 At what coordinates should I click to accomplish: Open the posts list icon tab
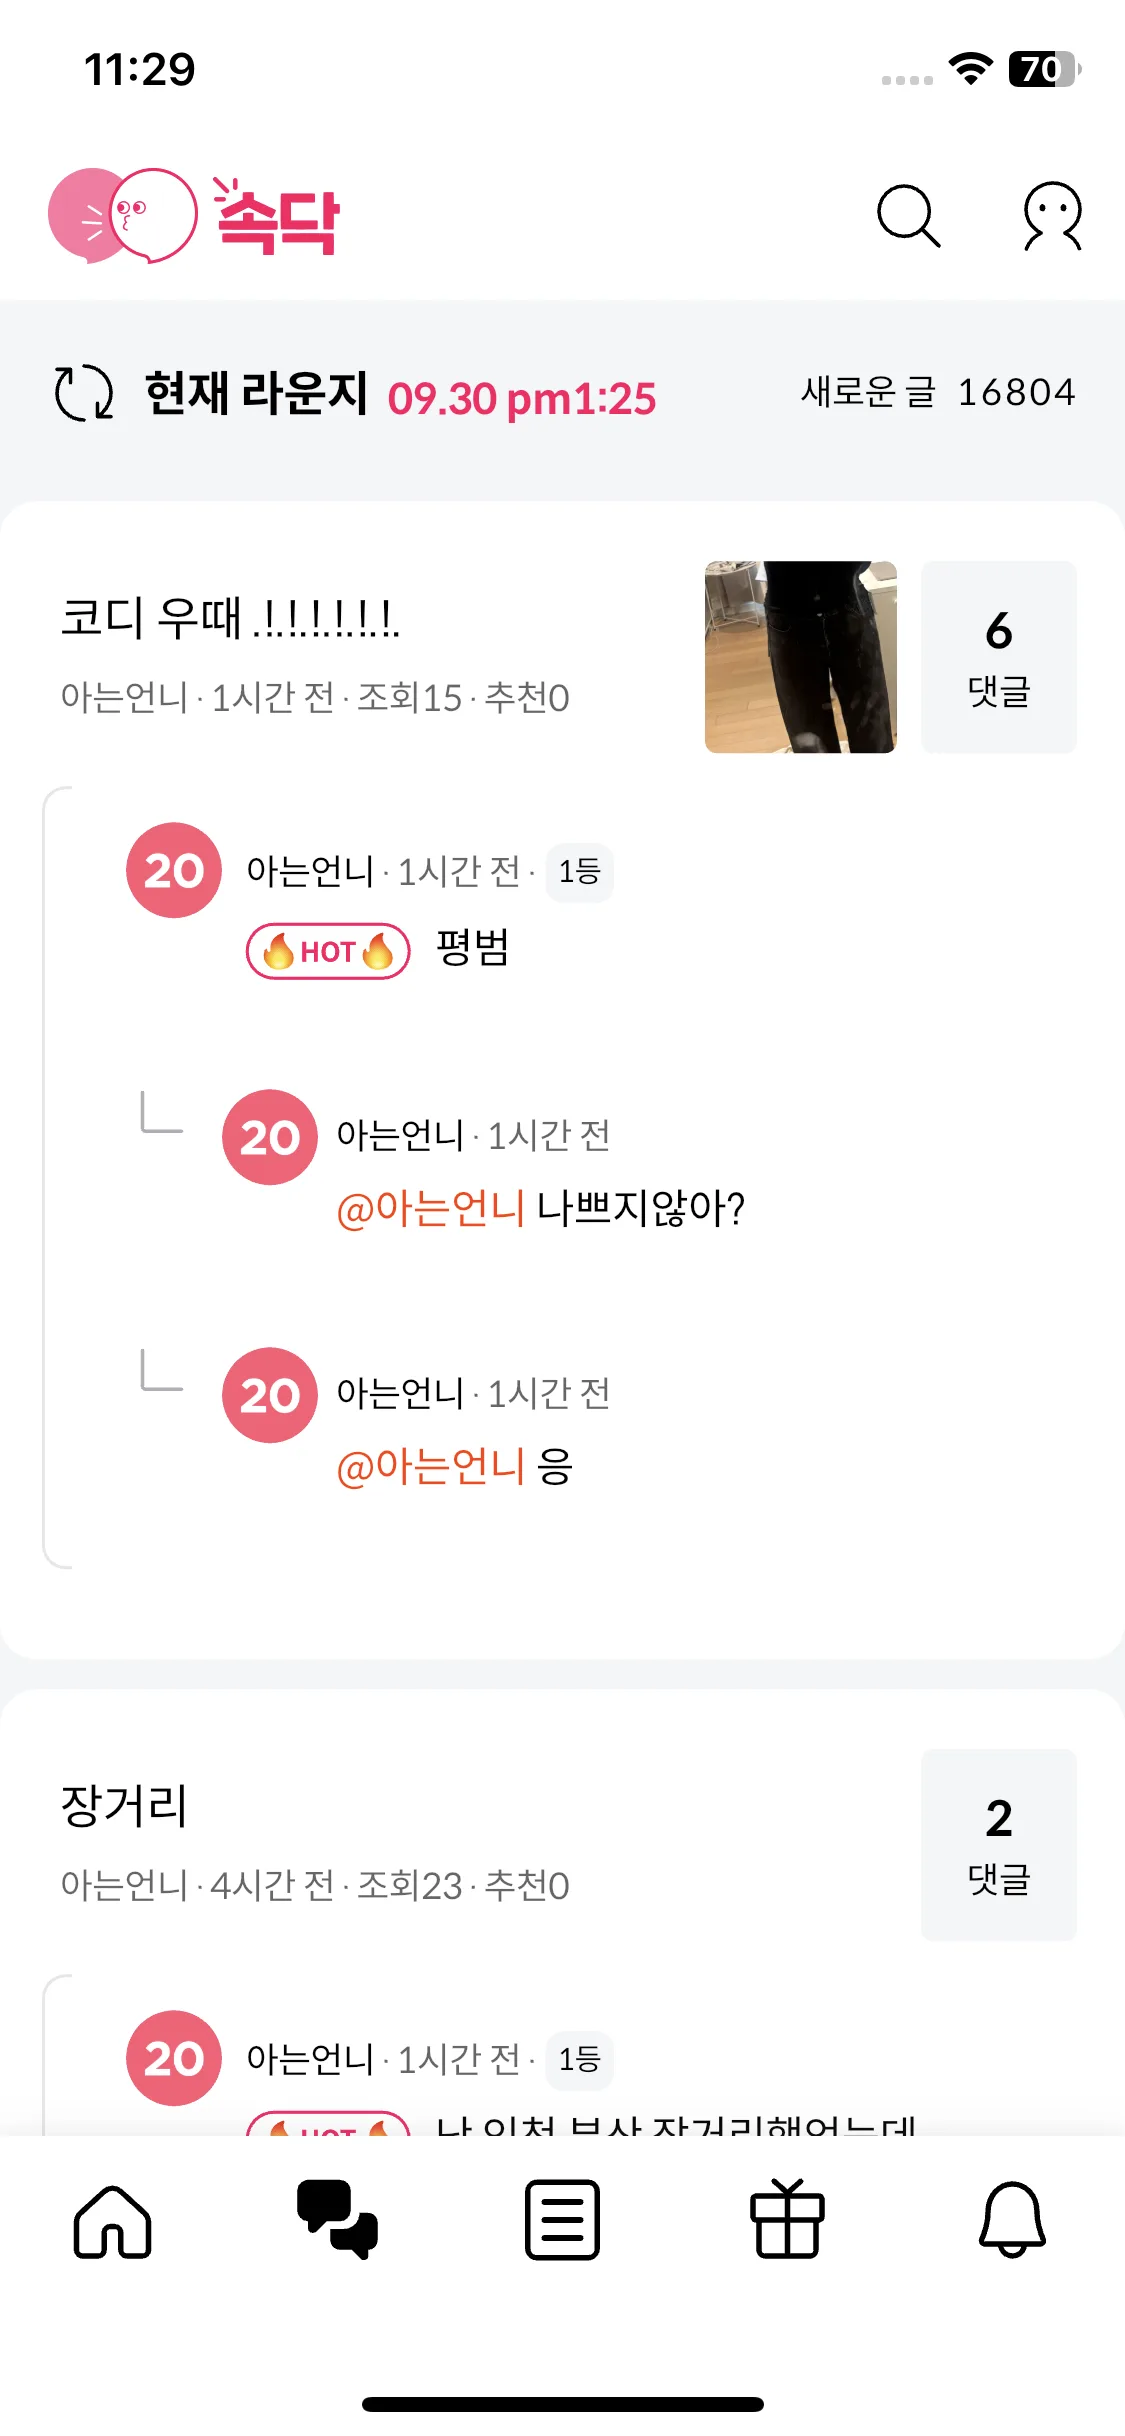[x=562, y=2221]
